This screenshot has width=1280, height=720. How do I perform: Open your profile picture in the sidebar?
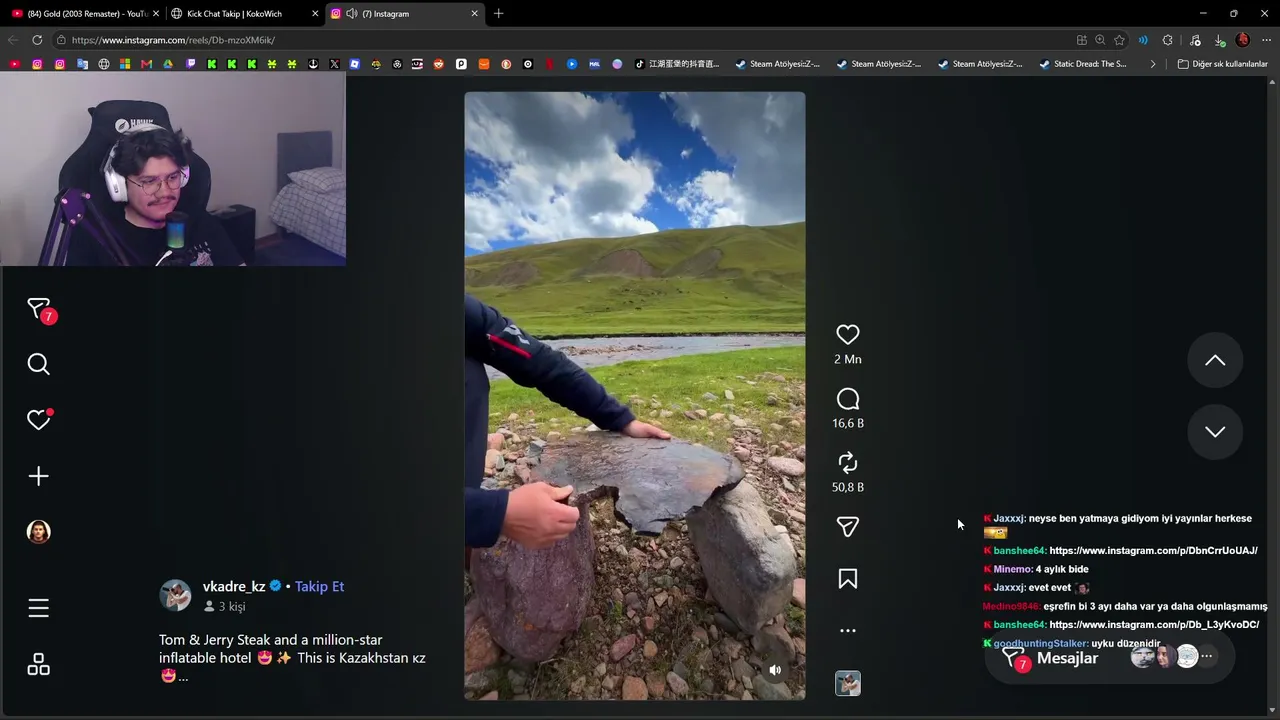point(38,532)
